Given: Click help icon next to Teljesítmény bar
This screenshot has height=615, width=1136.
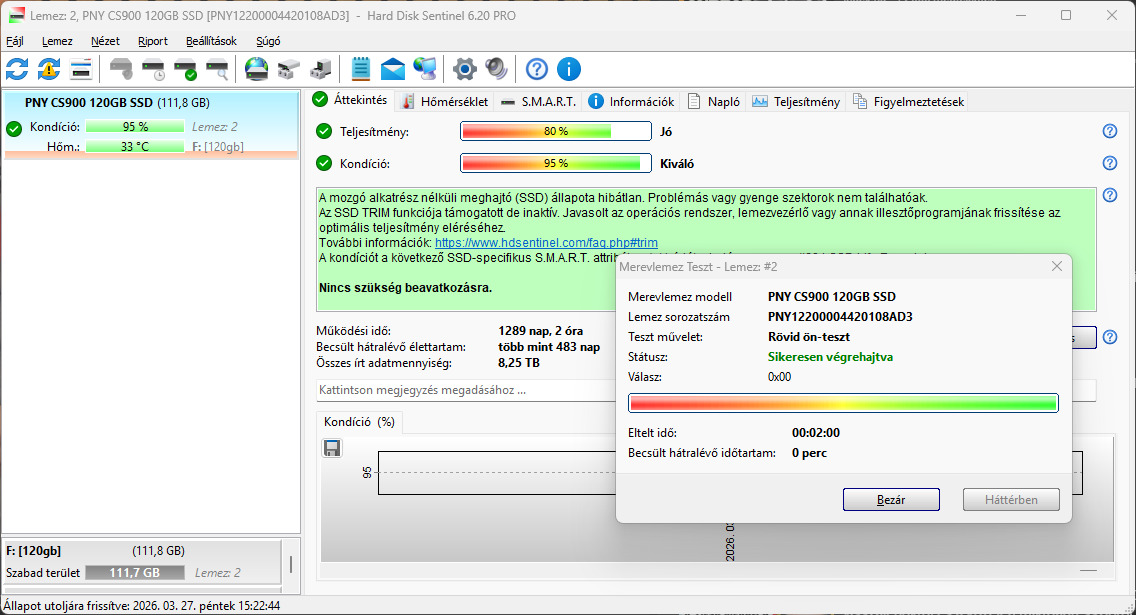Looking at the screenshot, I should (x=1109, y=131).
